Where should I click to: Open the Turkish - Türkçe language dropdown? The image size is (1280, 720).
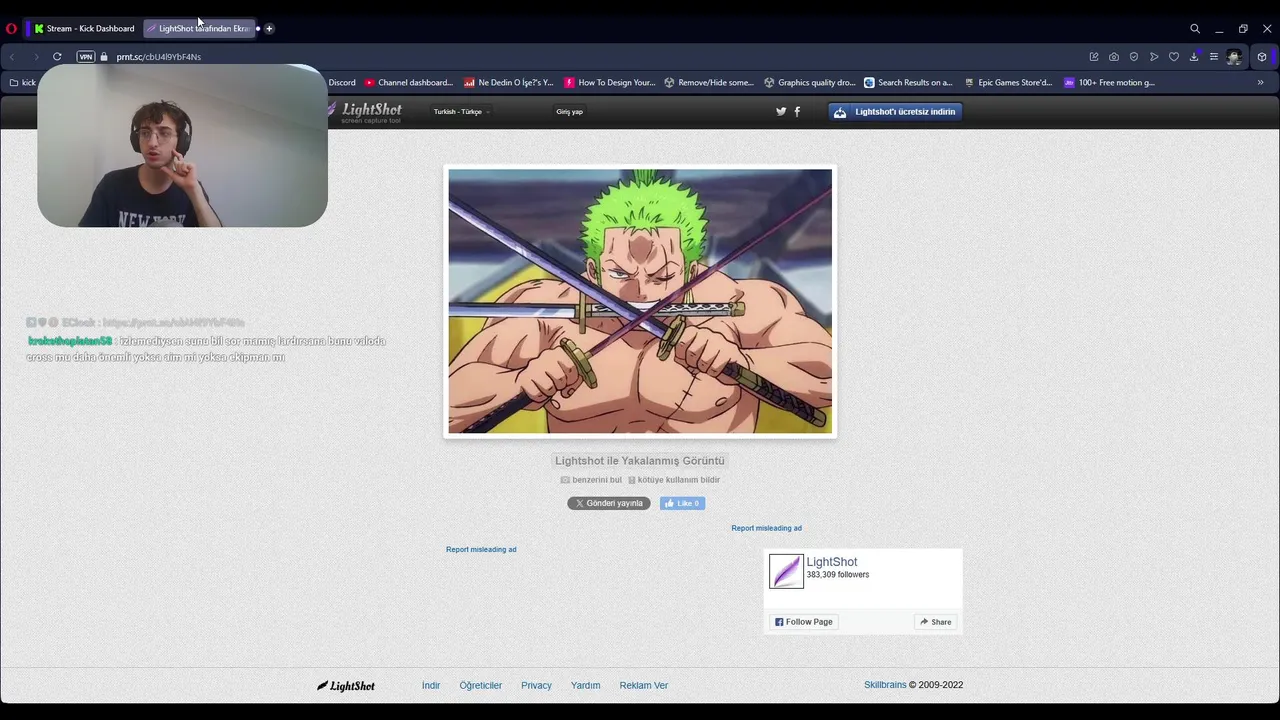click(x=461, y=112)
